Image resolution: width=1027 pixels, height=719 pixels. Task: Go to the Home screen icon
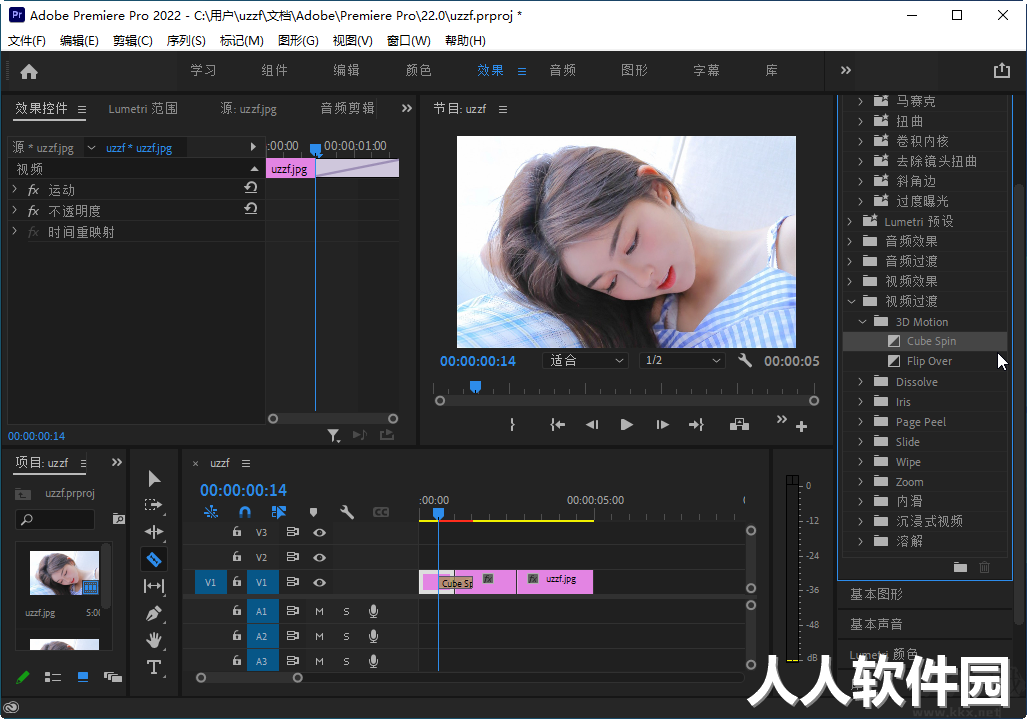[29, 71]
